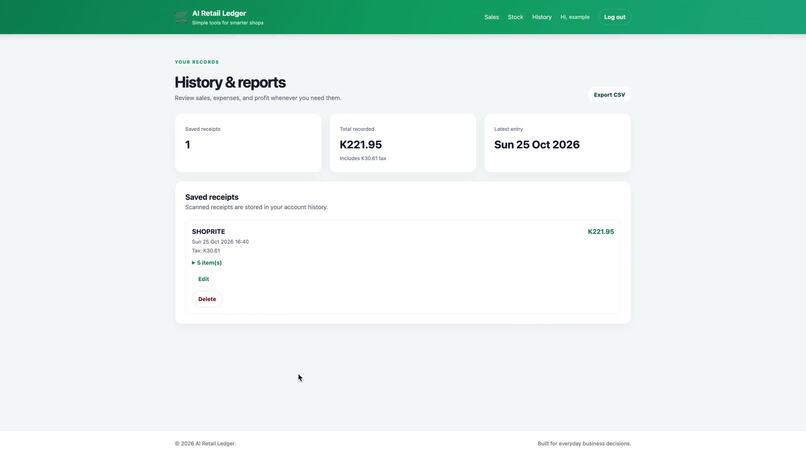The image size is (806, 453).
Task: Click the Simple tools for smarter shops tagline
Action: point(228,23)
